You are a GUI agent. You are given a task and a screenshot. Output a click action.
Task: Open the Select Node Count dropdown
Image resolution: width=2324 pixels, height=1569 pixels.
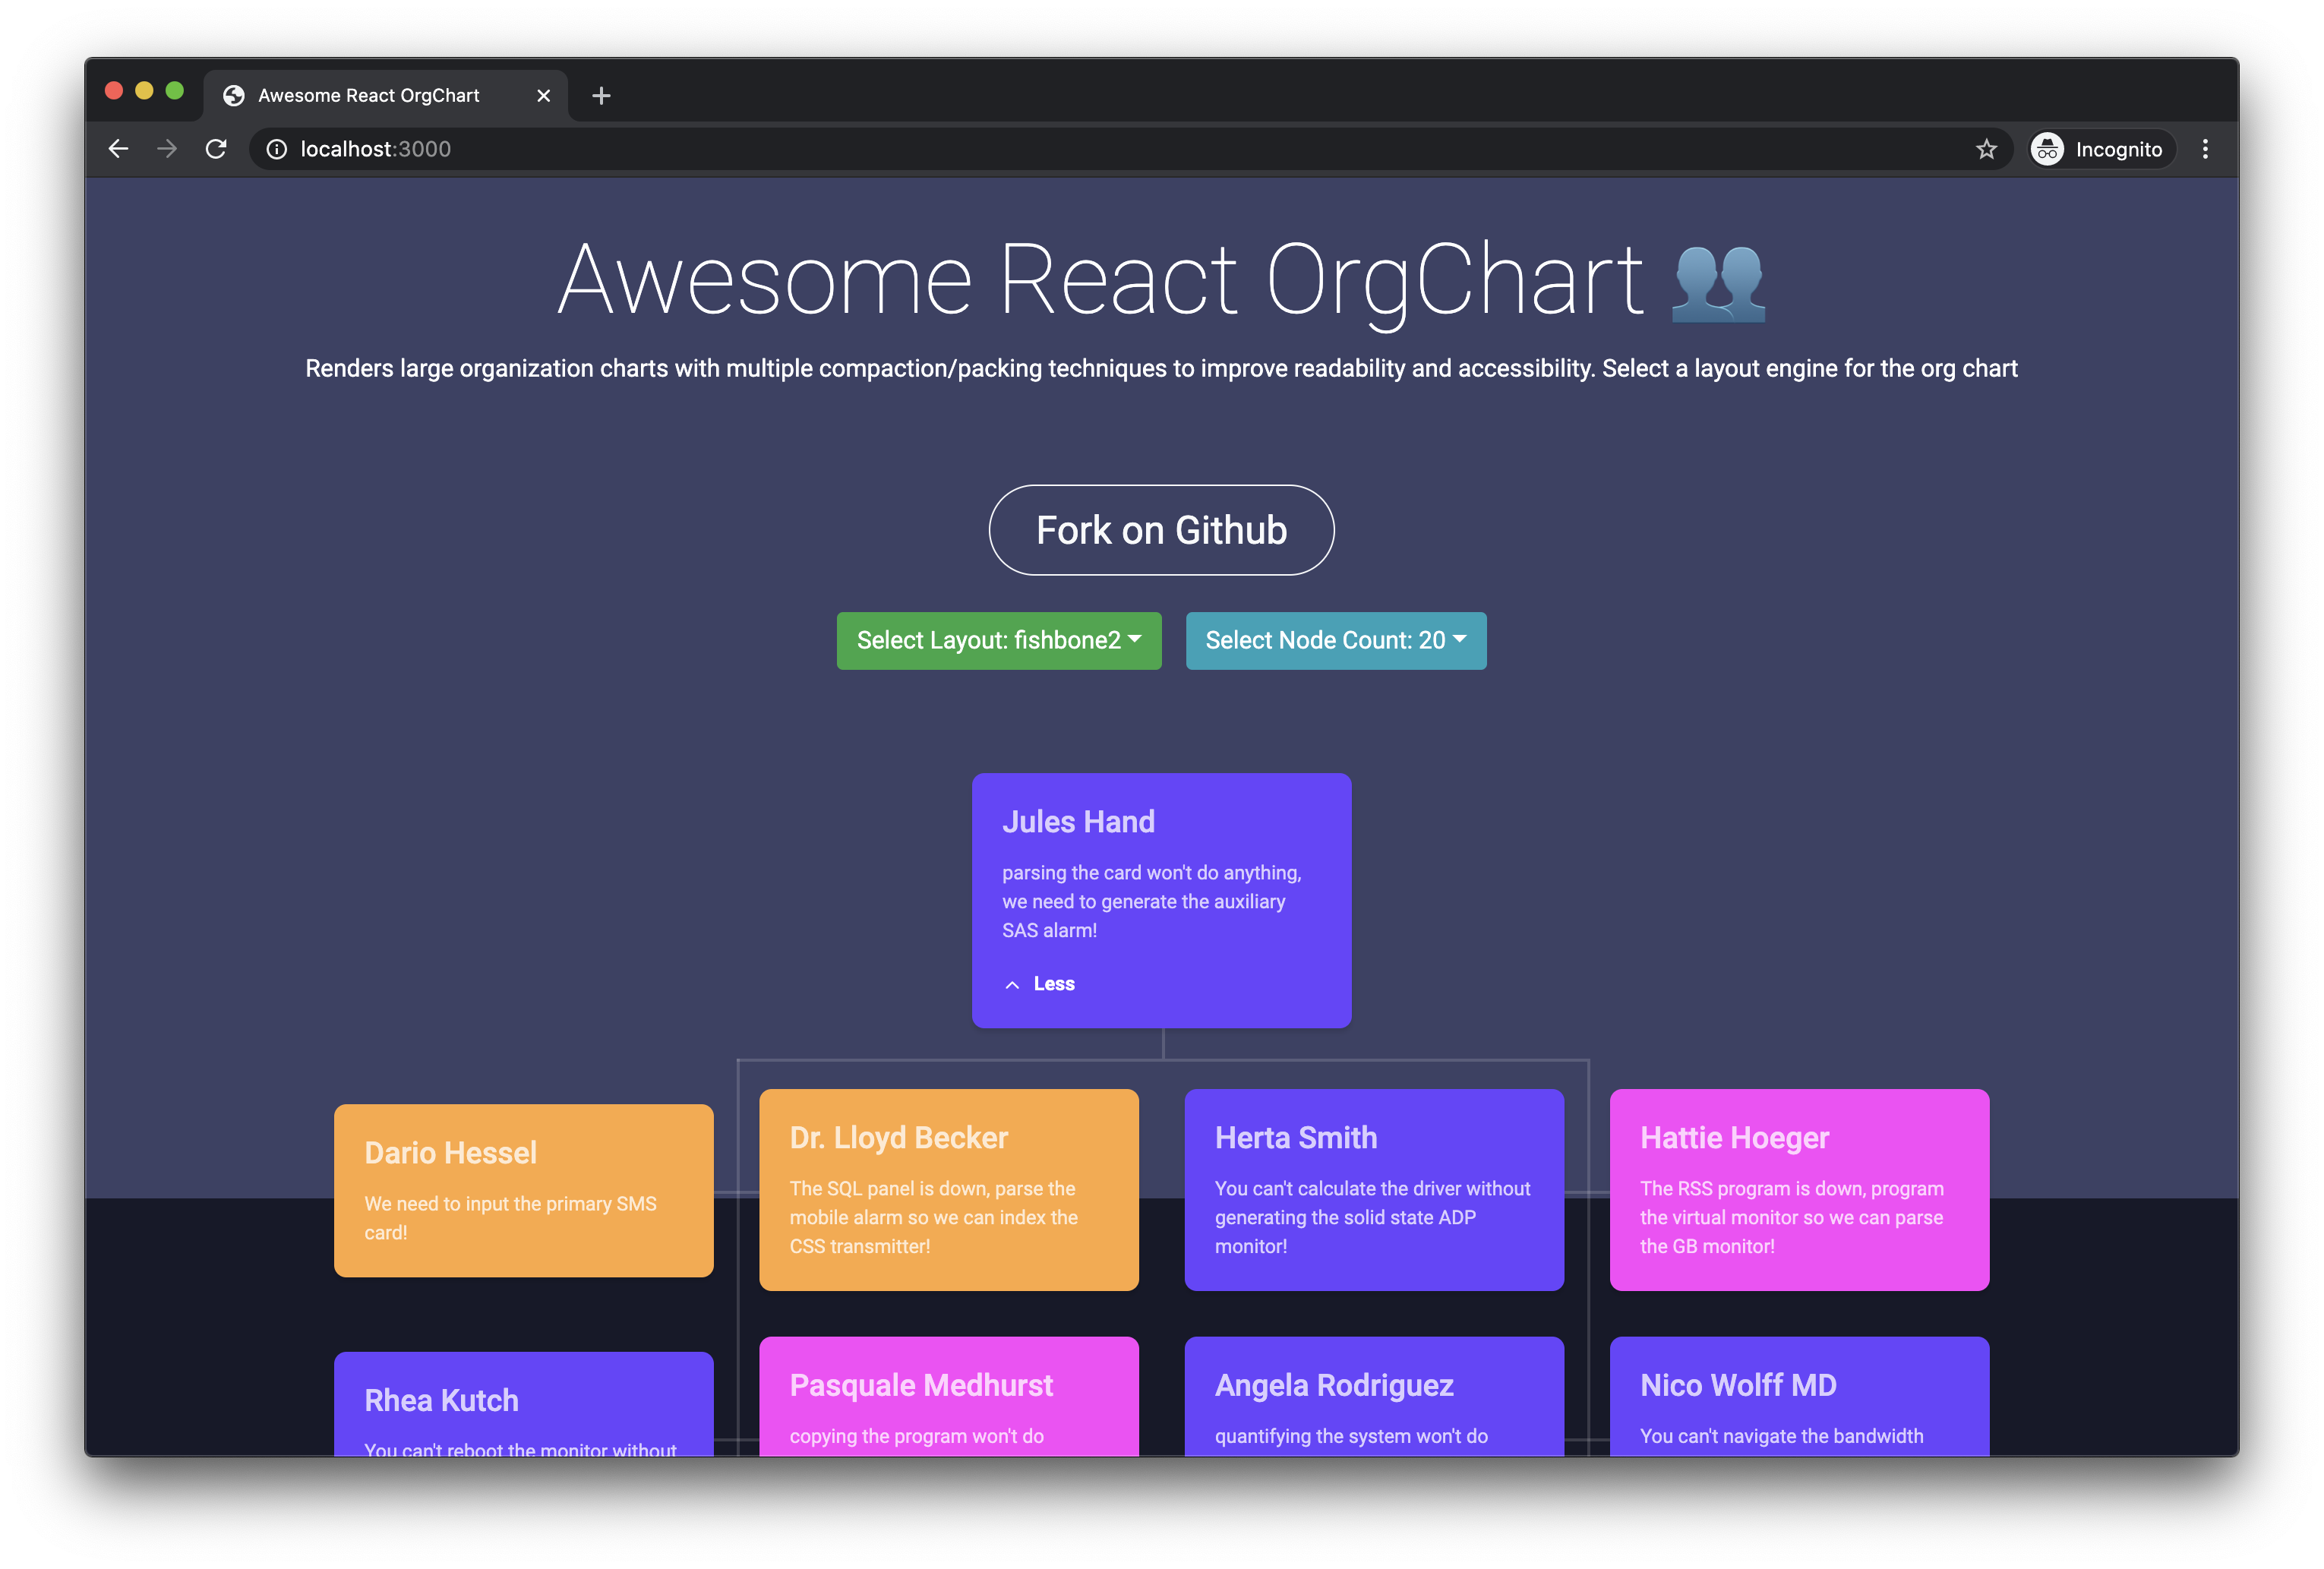pyautogui.click(x=1335, y=640)
